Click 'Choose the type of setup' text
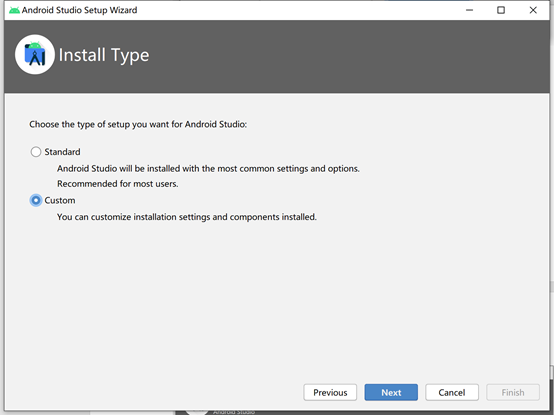The image size is (554, 415). click(138, 124)
